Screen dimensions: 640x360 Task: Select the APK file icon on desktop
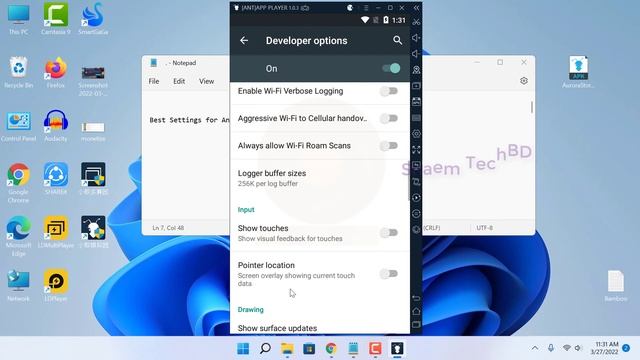578,72
